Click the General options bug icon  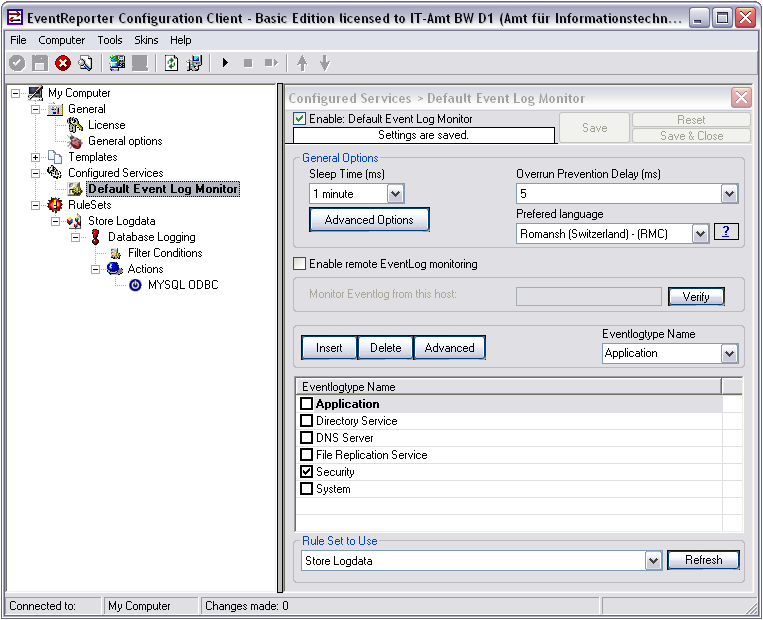75,141
